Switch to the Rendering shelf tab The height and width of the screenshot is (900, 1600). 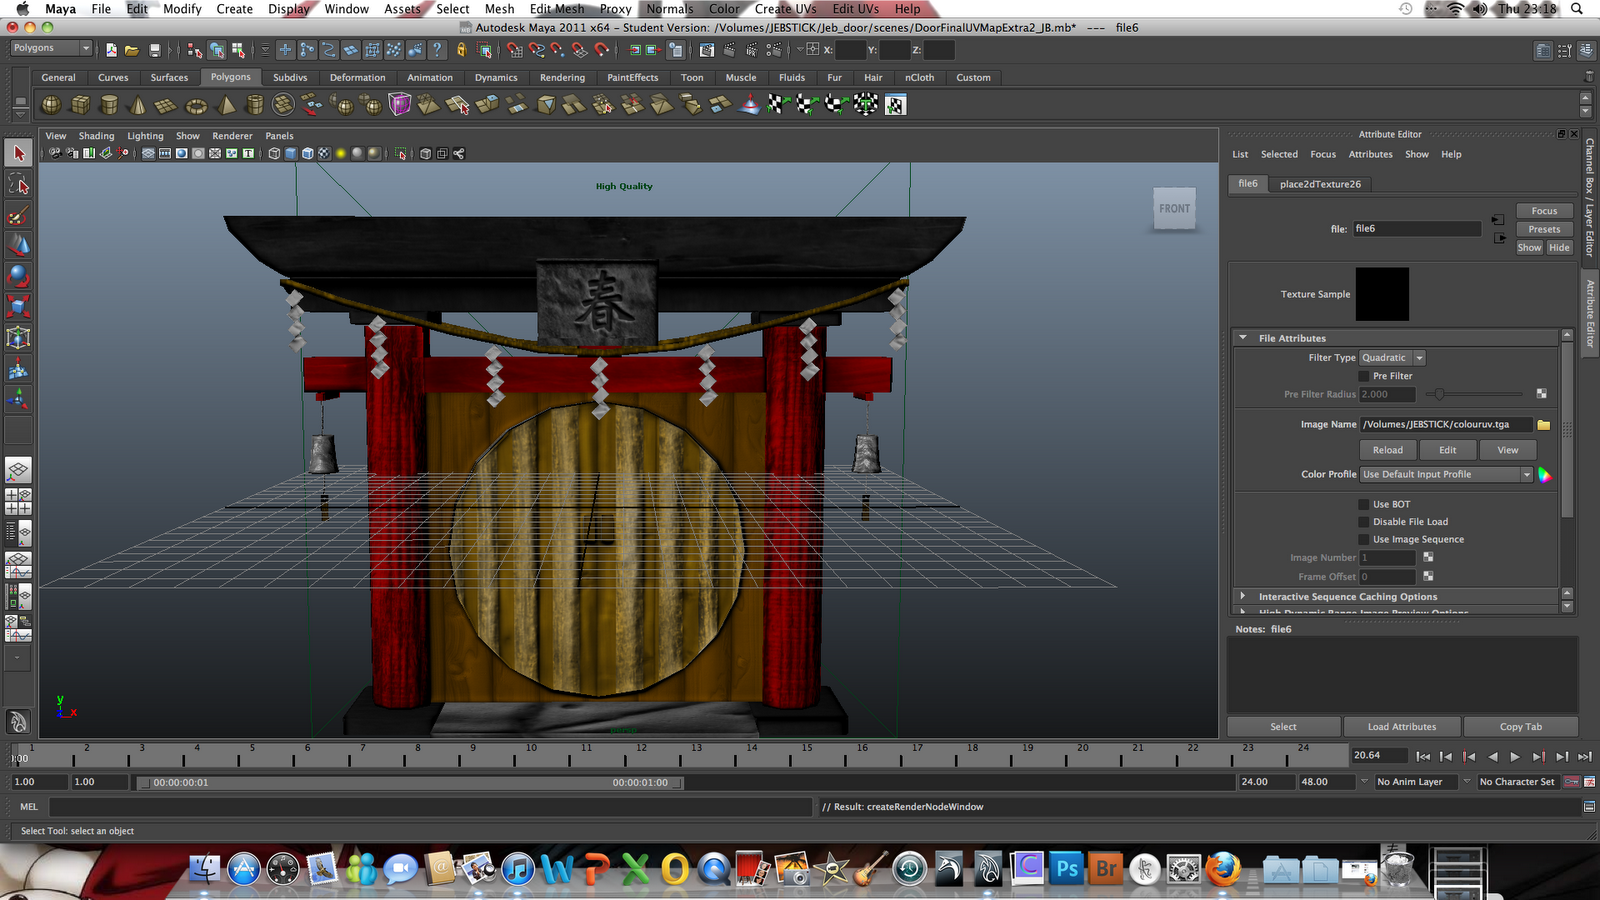point(562,77)
